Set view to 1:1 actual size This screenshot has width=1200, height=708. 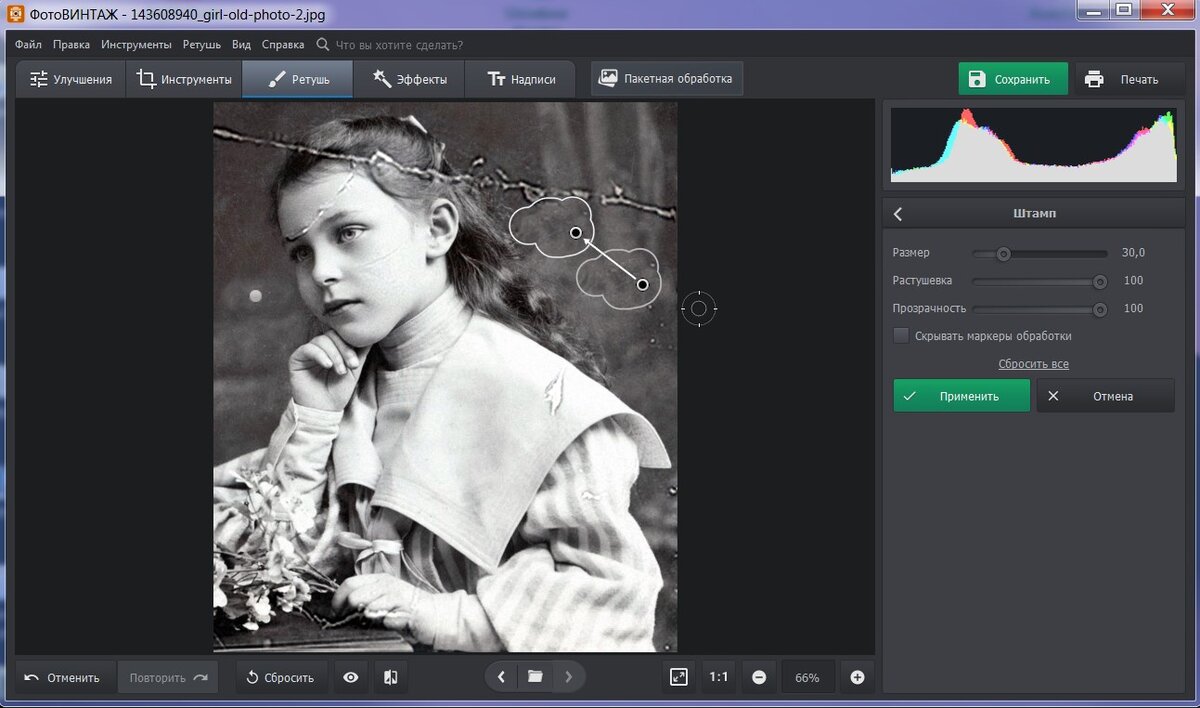coord(718,677)
